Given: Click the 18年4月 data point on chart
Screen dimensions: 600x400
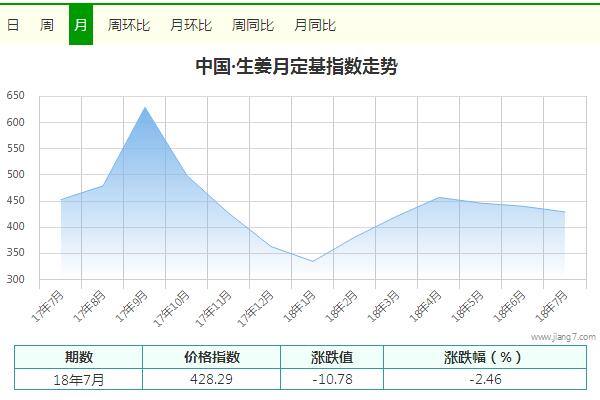Looking at the screenshot, I should (x=439, y=198).
